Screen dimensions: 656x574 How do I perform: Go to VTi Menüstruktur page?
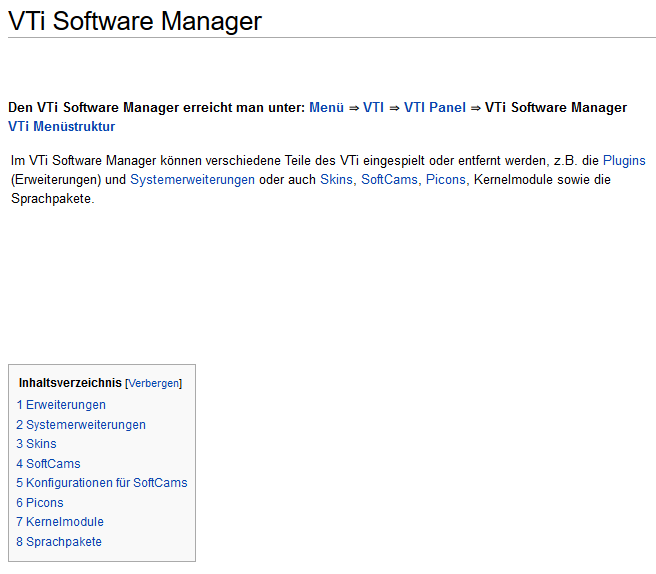[62, 126]
